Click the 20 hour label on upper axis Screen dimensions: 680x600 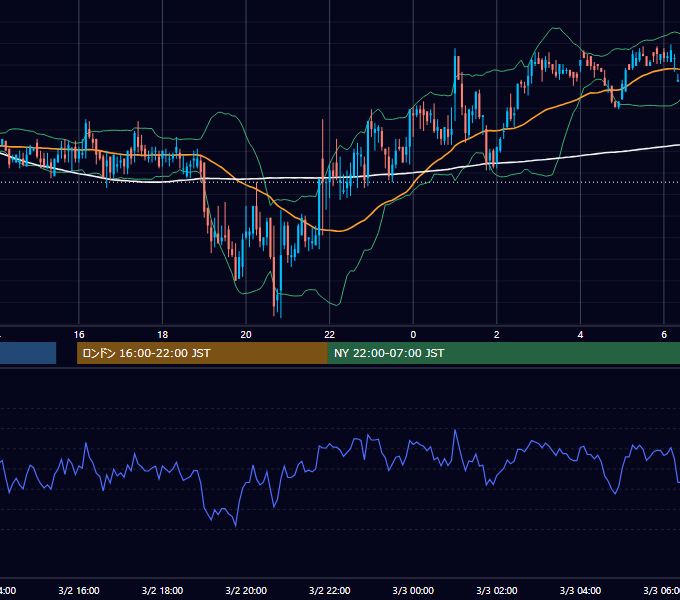tap(246, 335)
